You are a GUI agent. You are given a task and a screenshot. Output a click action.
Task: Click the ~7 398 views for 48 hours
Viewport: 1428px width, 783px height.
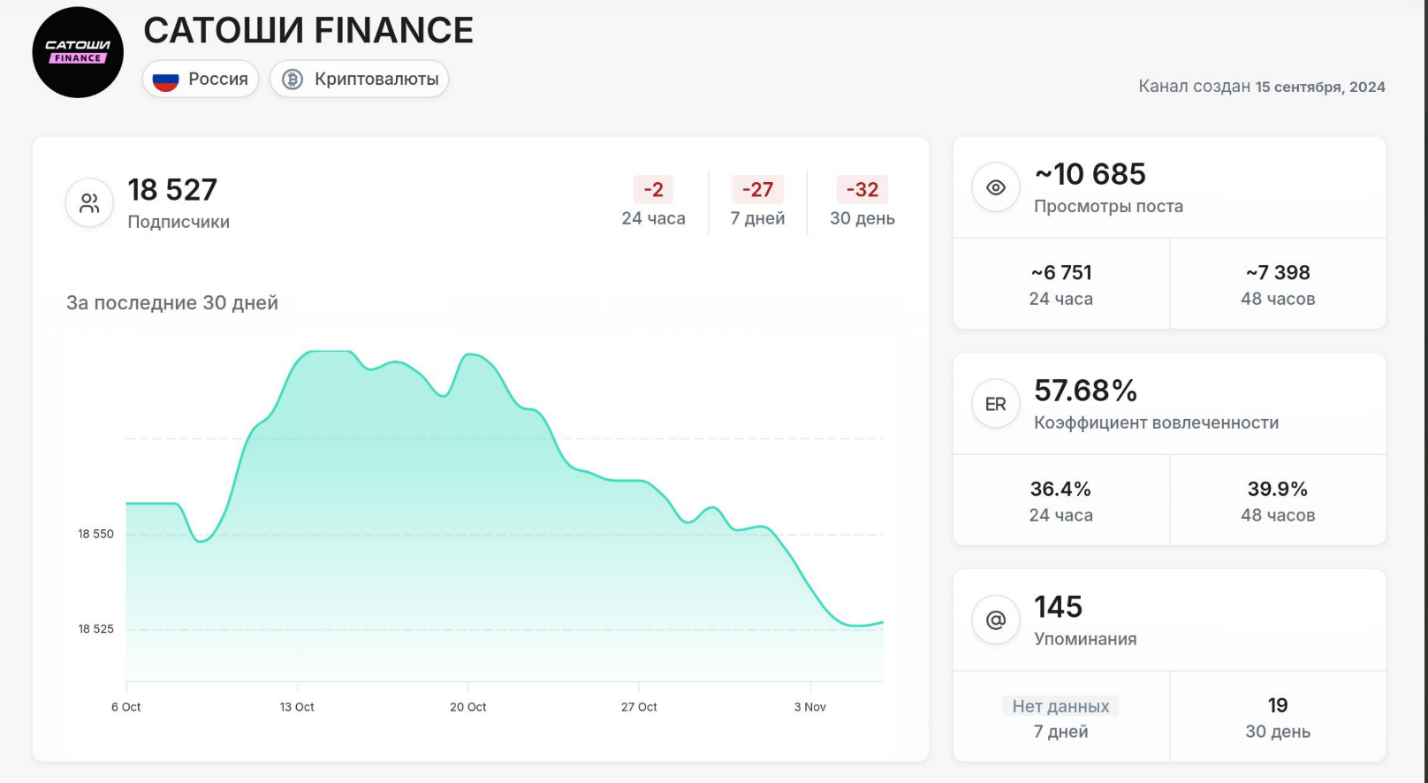1277,273
